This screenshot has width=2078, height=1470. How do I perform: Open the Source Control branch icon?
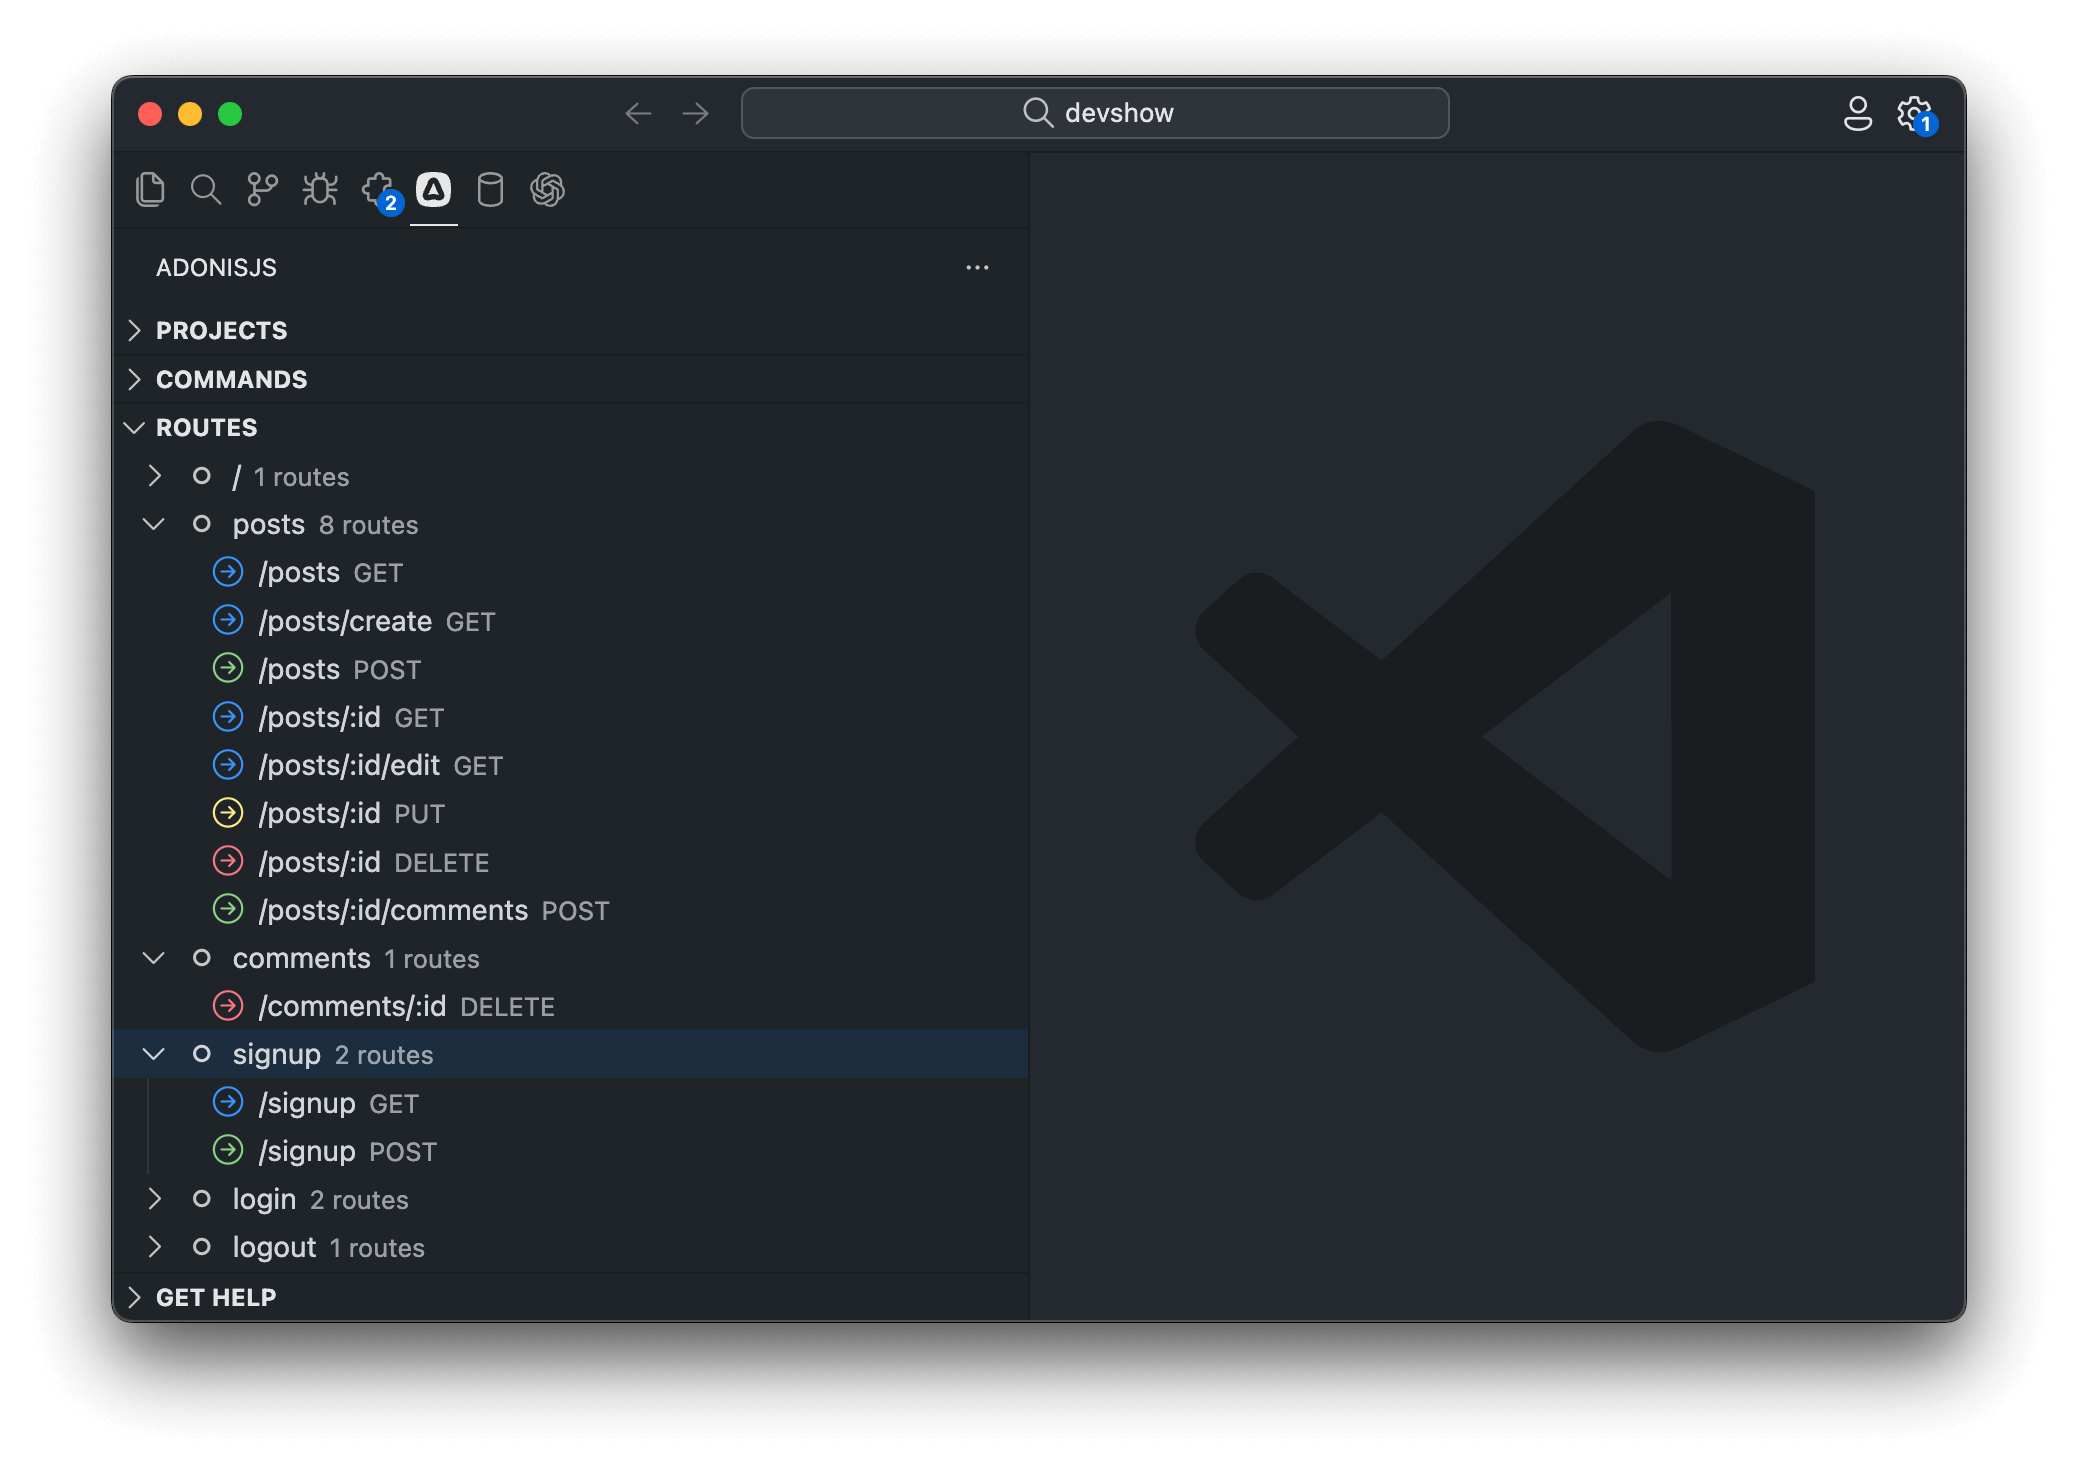tap(262, 190)
